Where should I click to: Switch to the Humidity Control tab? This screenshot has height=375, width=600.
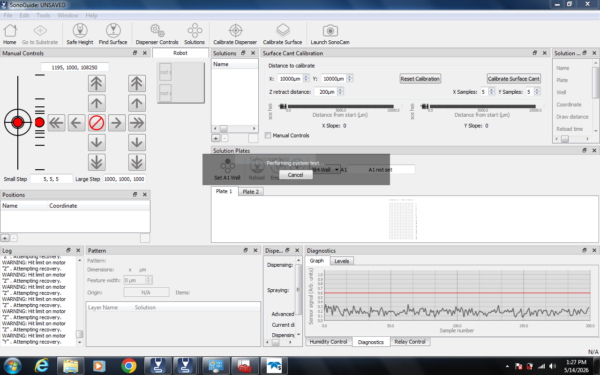point(328,342)
